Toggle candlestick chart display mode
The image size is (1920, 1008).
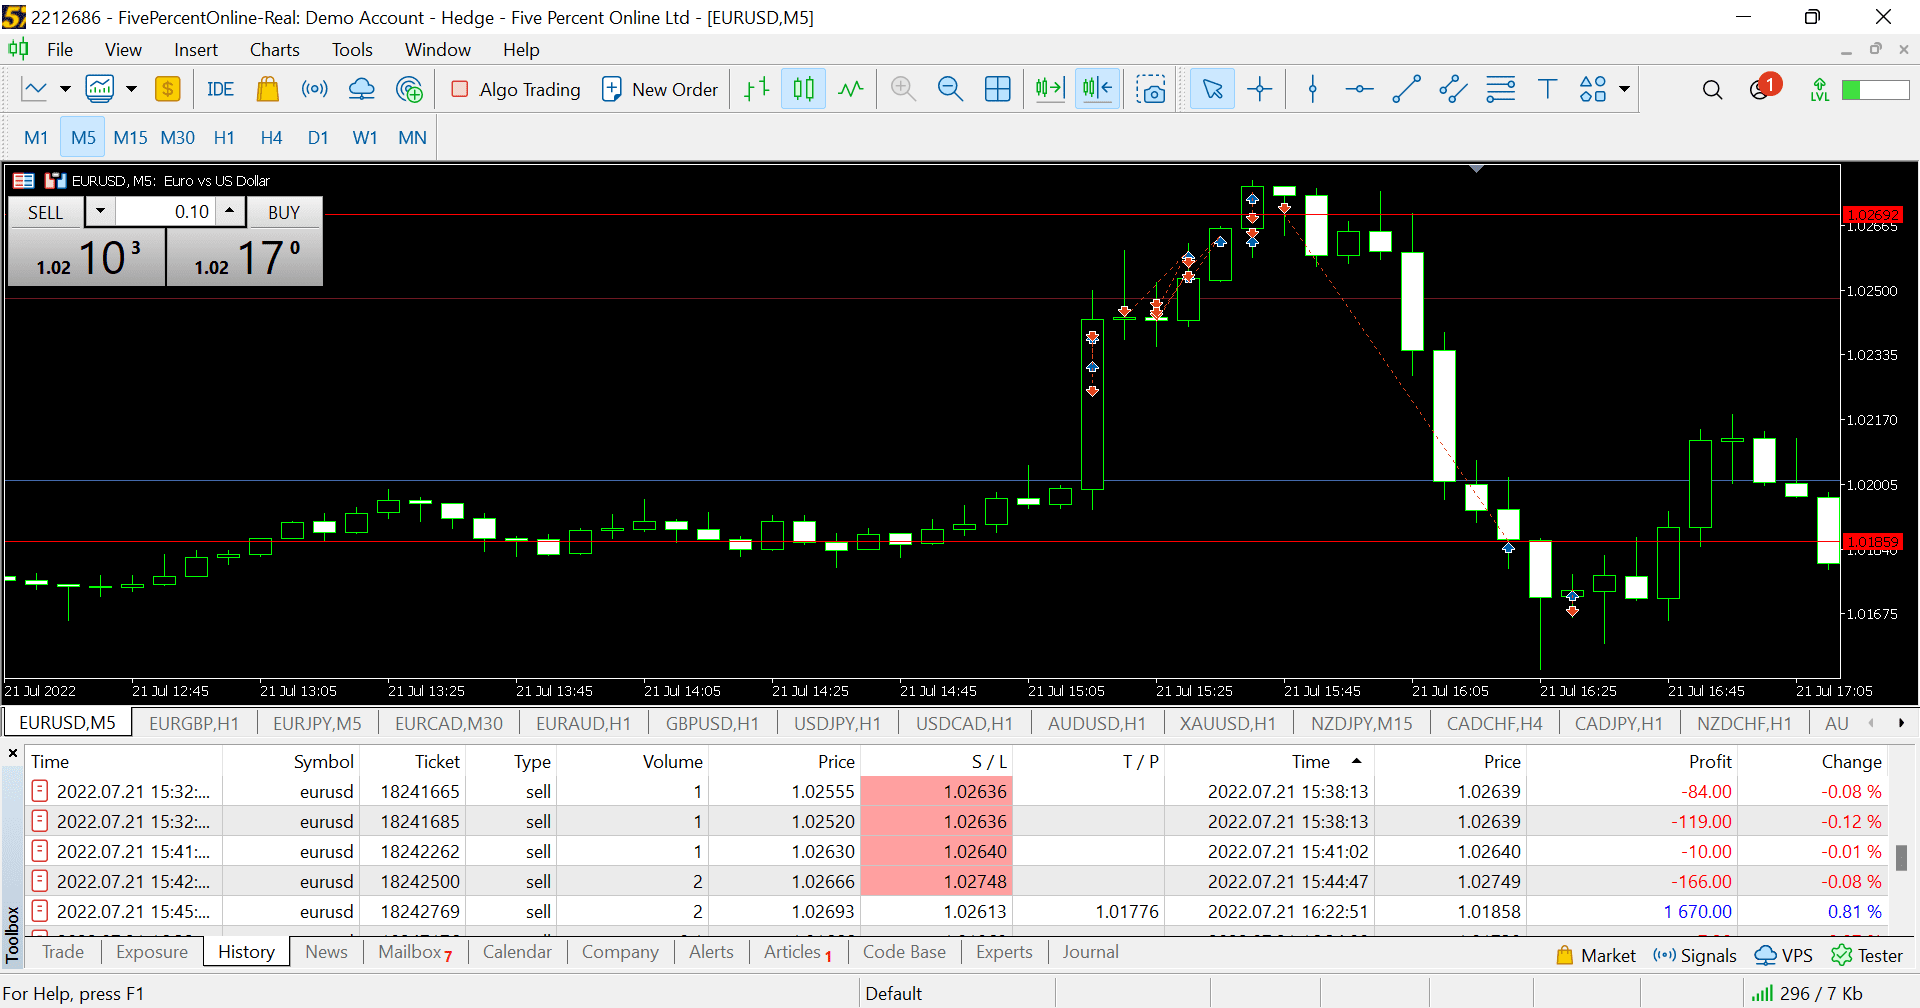tap(803, 89)
